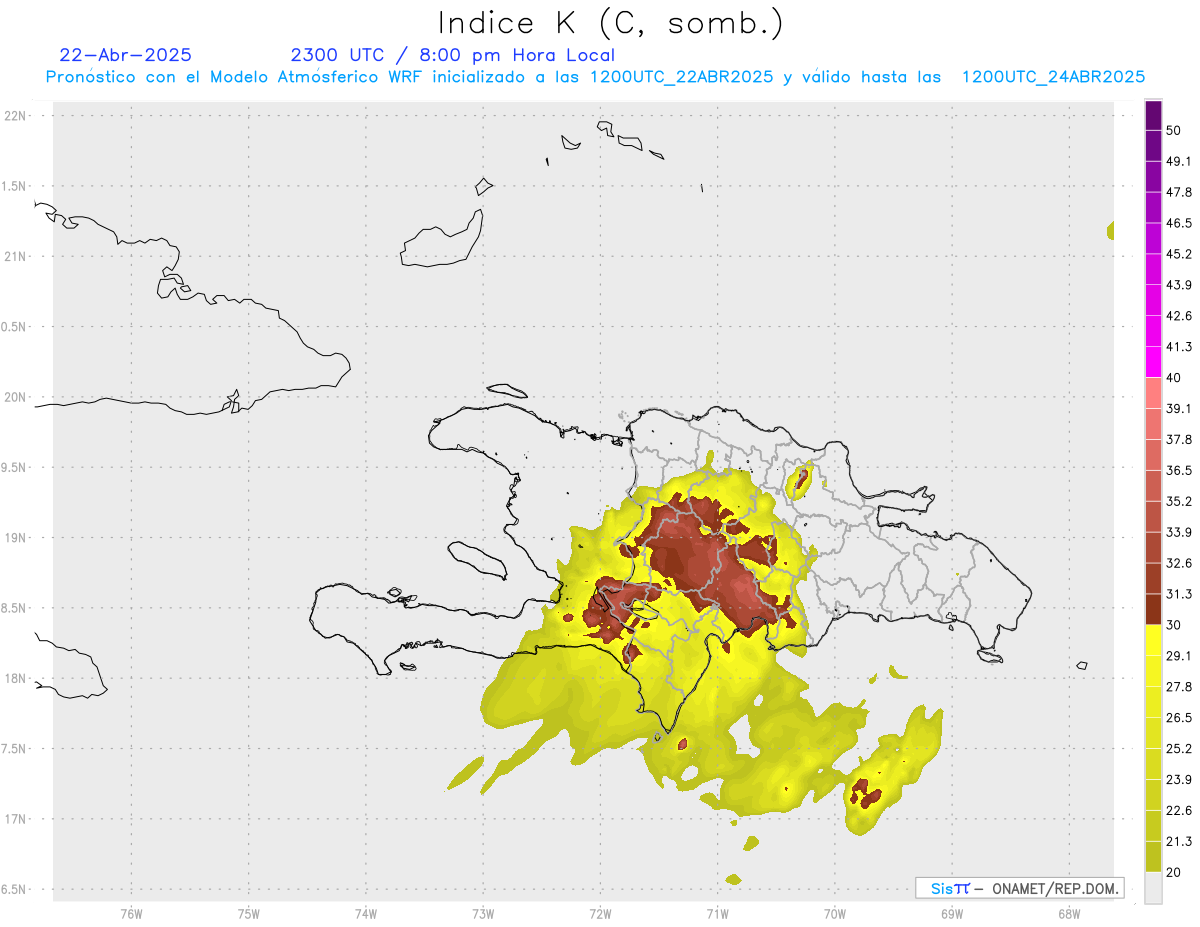Image resolution: width=1200 pixels, height=927 pixels.
Task: Click the 'Modelo Atmósferico WRF' text
Action: pyautogui.click(x=300, y=77)
